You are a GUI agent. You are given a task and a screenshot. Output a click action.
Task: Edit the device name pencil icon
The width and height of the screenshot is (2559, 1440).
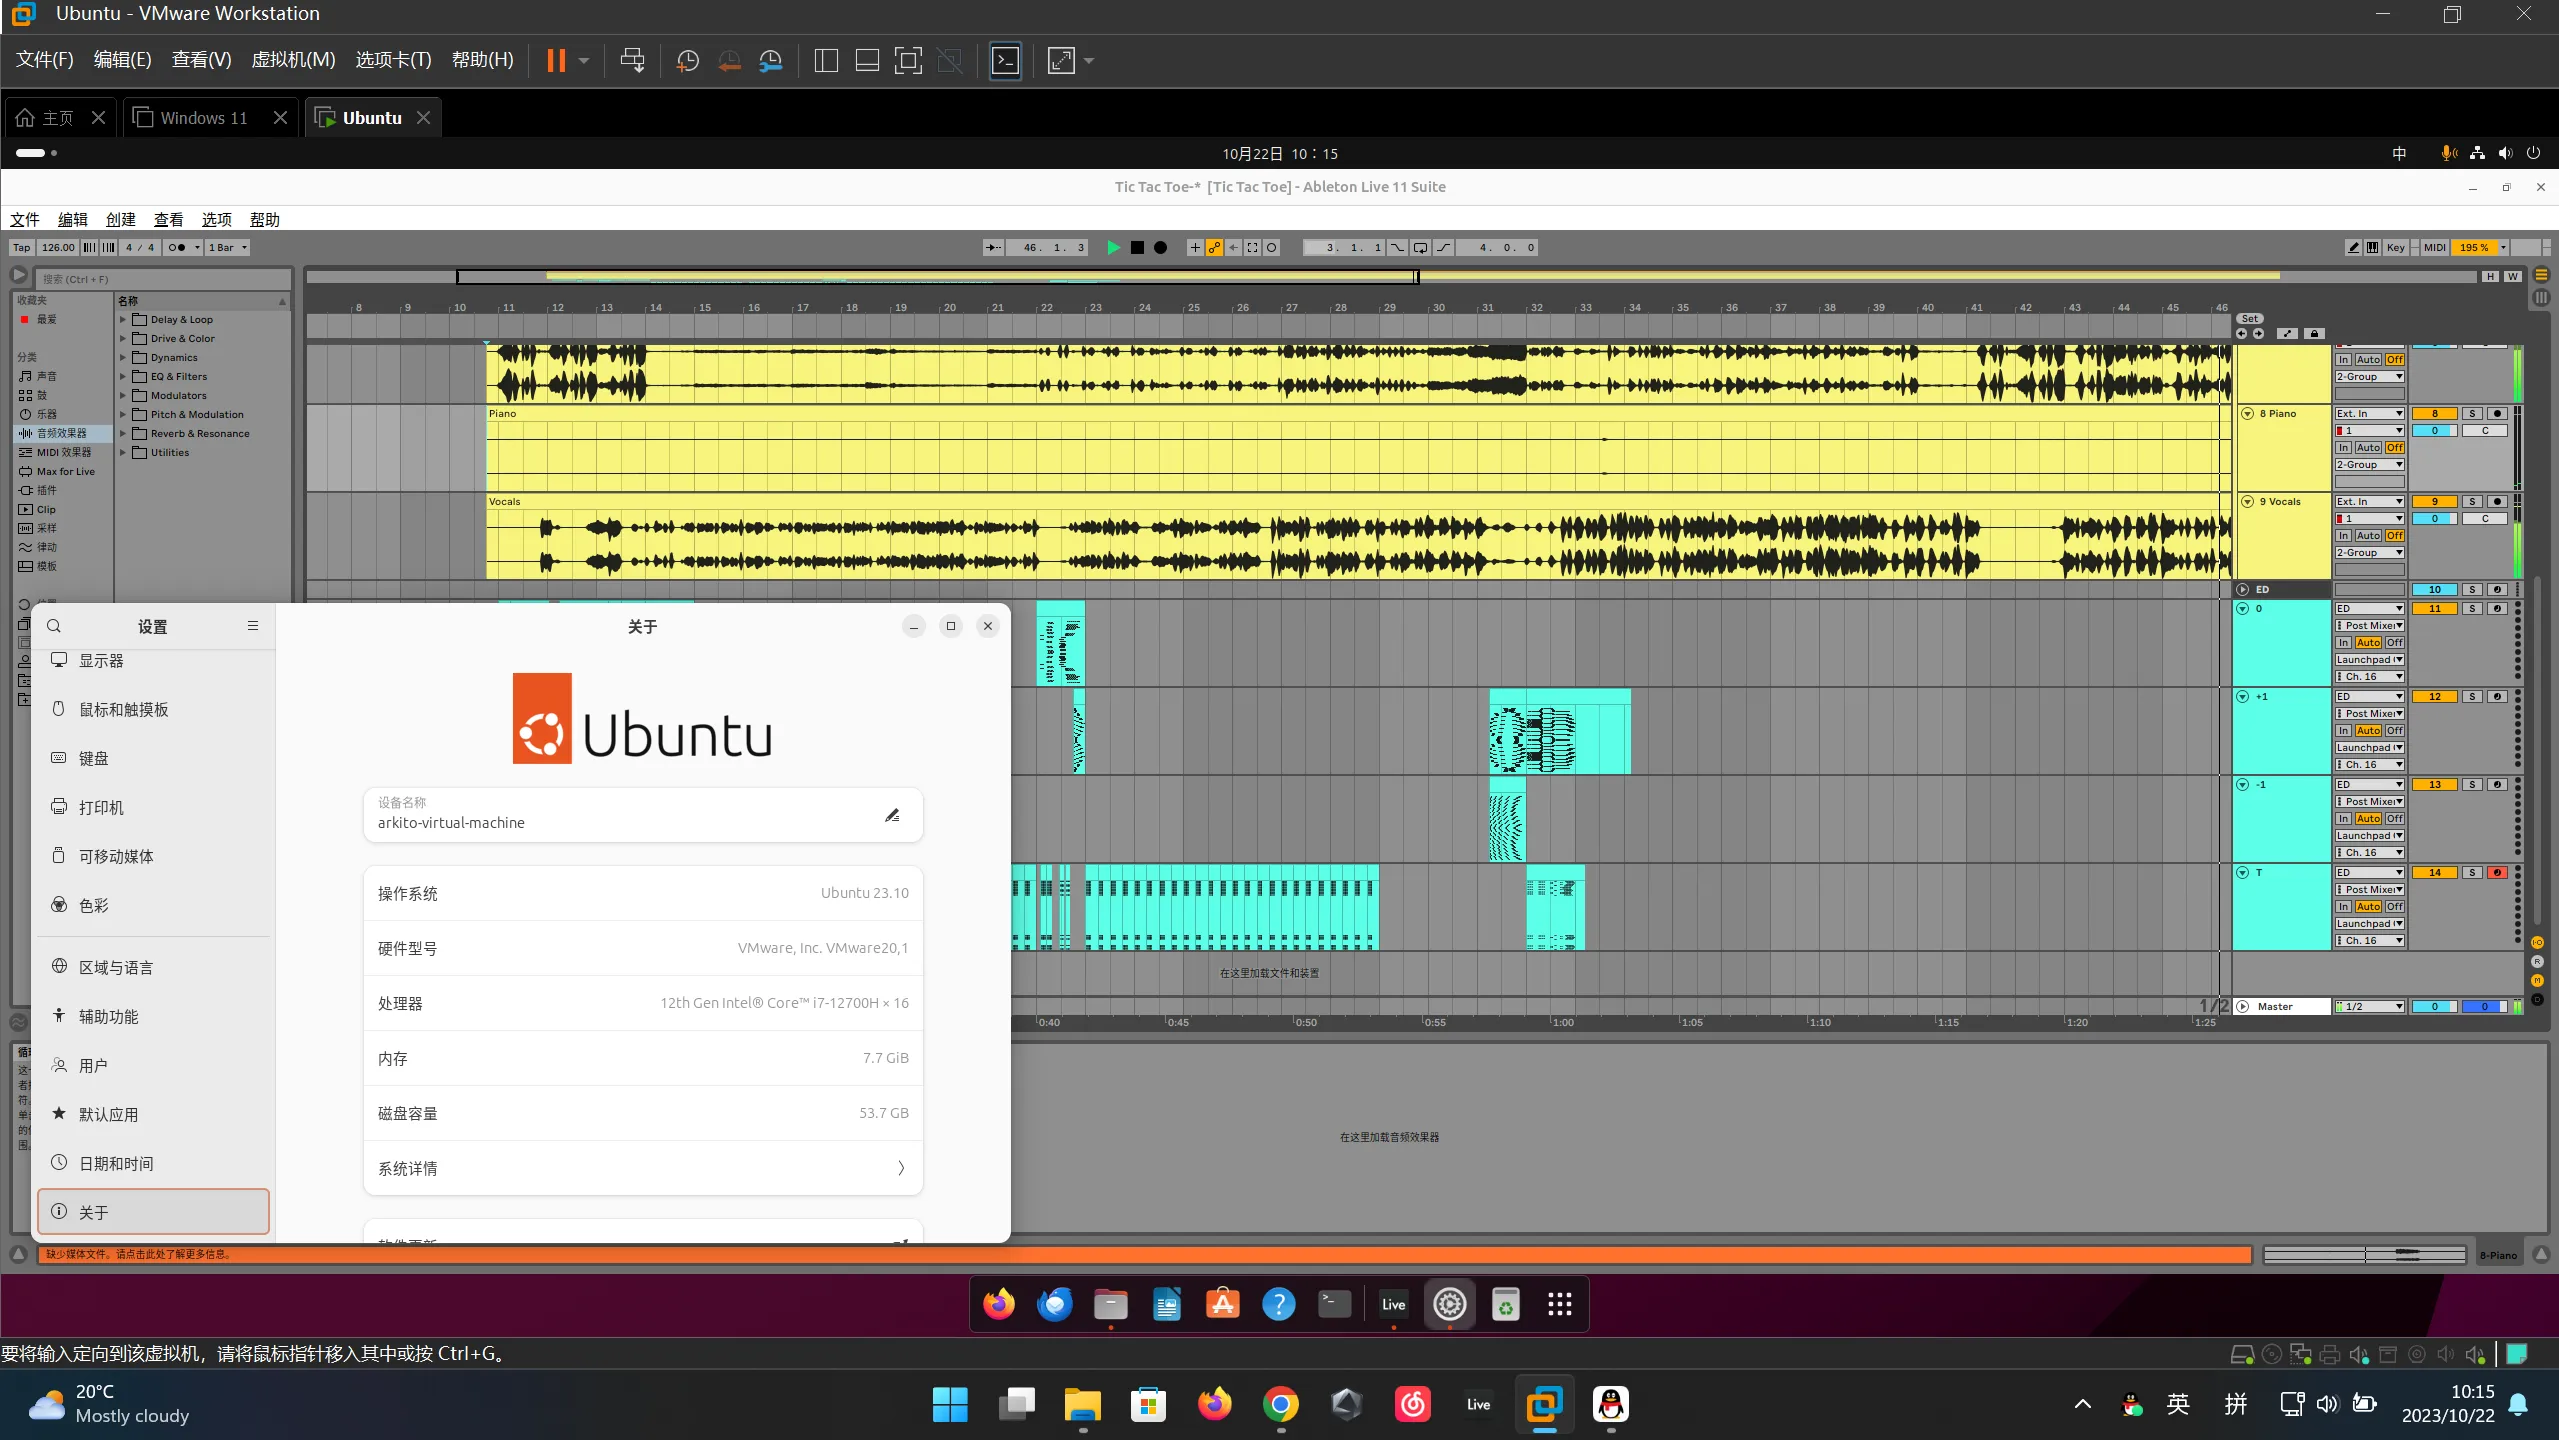click(892, 815)
